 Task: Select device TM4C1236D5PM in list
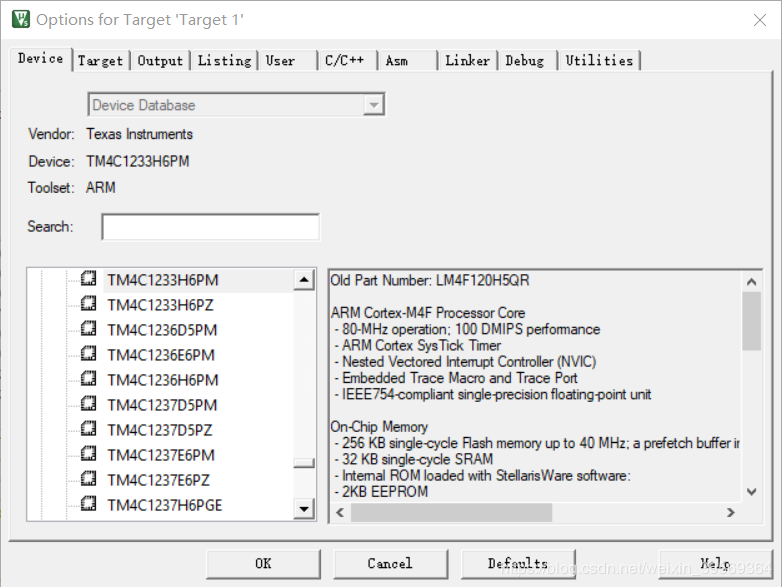(x=162, y=330)
